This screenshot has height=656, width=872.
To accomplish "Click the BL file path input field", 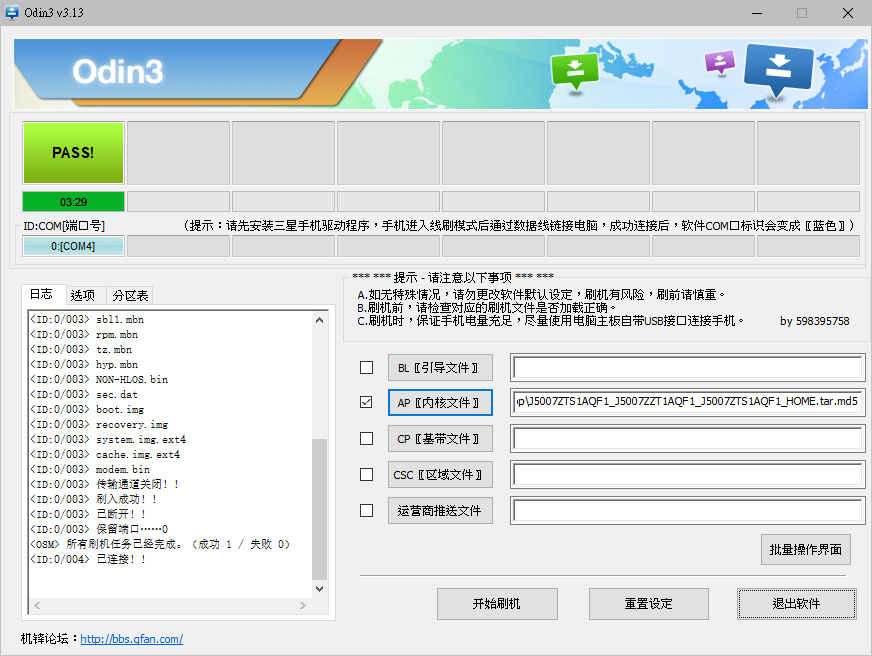I will pyautogui.click(x=688, y=367).
